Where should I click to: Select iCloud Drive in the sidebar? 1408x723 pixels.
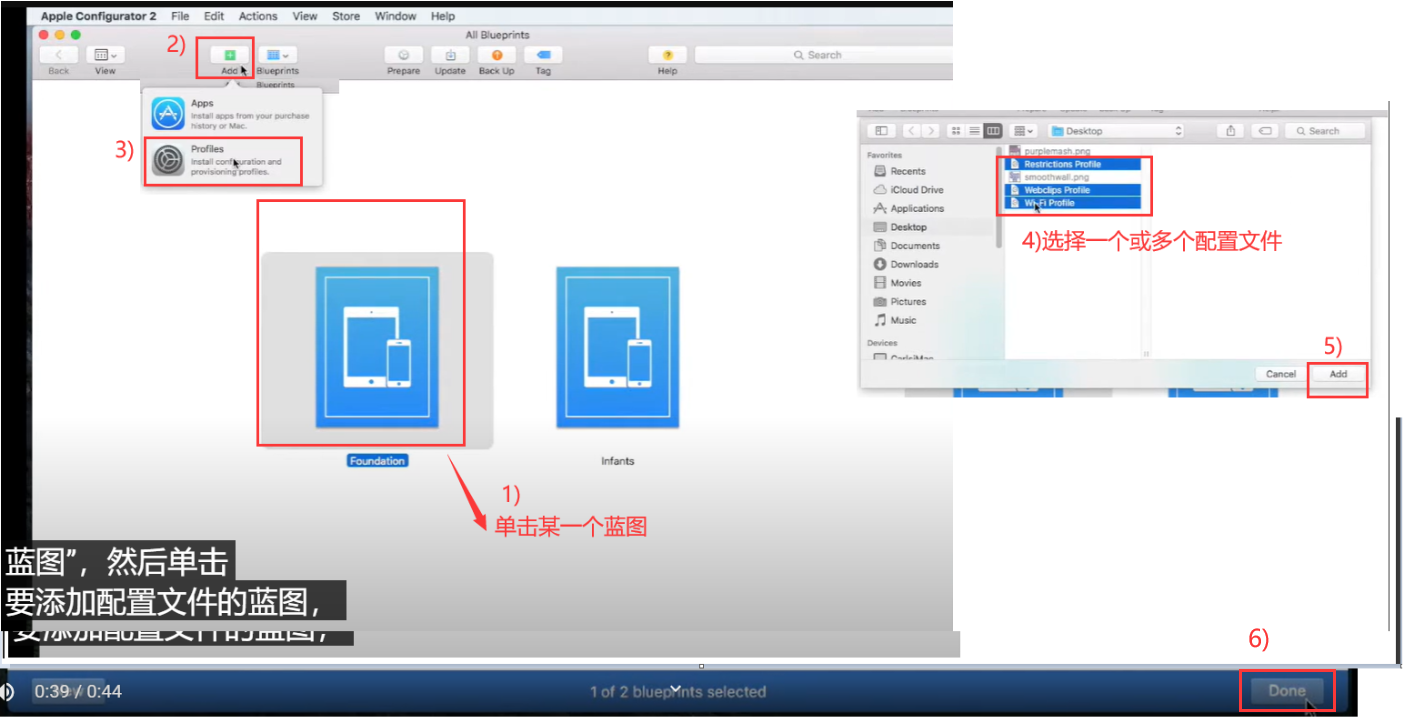click(x=908, y=190)
